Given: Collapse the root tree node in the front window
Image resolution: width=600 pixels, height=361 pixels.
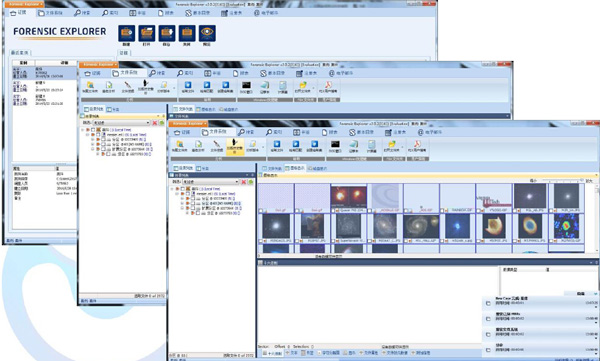Looking at the screenshot, I should point(172,189).
